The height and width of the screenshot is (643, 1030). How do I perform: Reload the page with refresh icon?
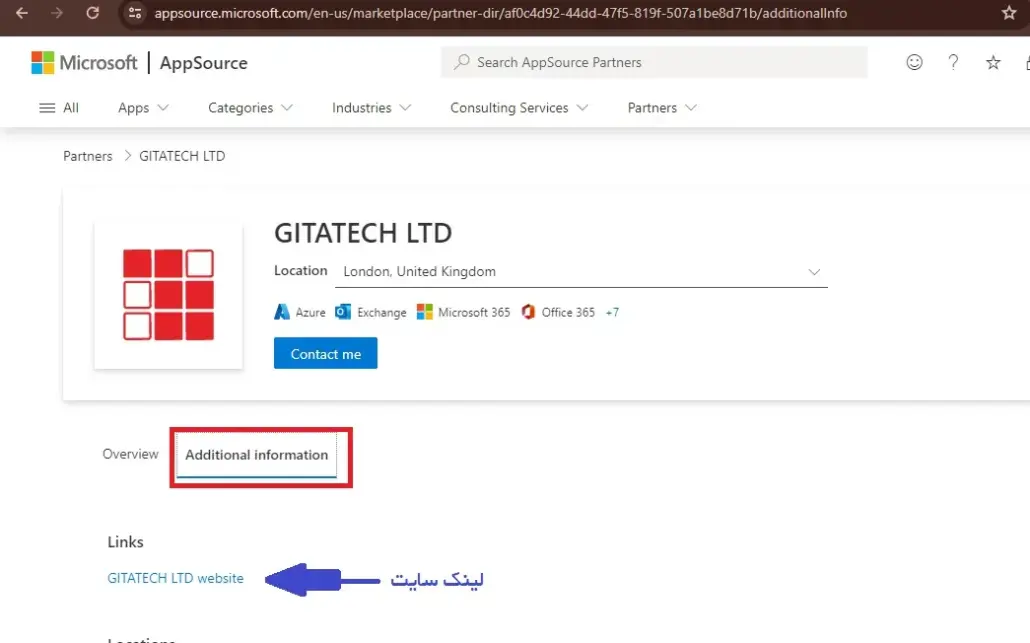click(93, 12)
